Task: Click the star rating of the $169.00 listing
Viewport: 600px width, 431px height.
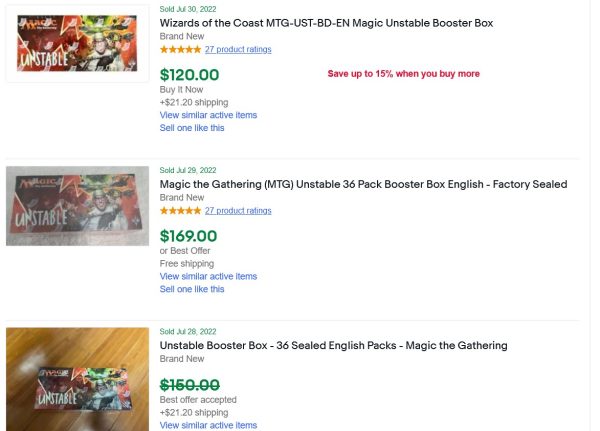Action: tap(180, 211)
